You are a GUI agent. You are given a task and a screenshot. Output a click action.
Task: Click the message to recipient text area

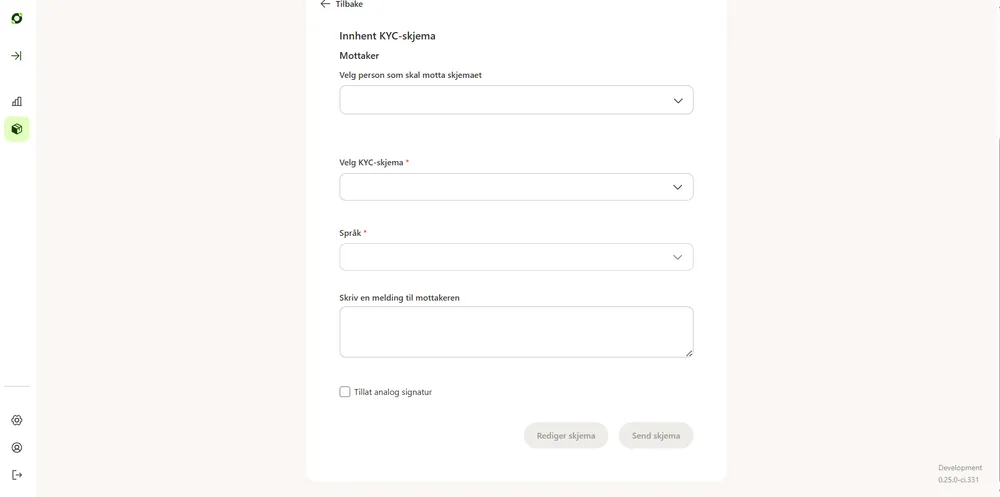pyautogui.click(x=516, y=332)
